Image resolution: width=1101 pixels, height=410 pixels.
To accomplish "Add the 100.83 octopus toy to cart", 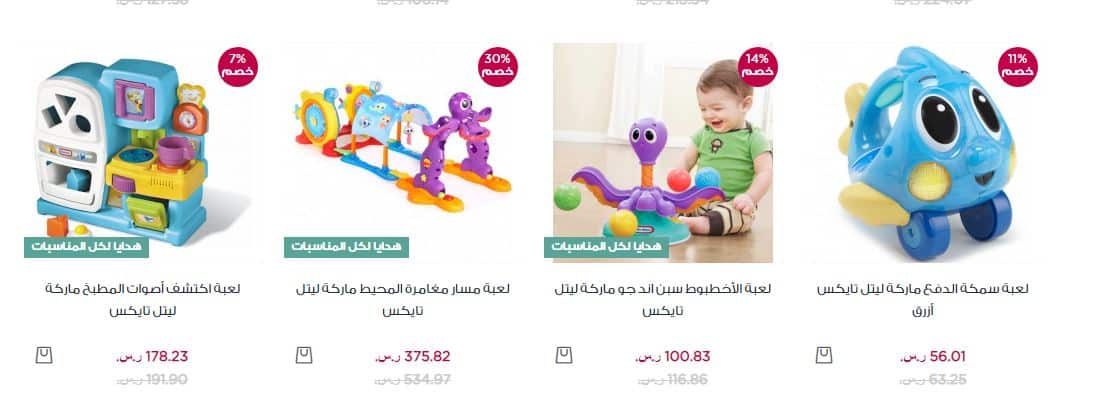I will tap(564, 355).
